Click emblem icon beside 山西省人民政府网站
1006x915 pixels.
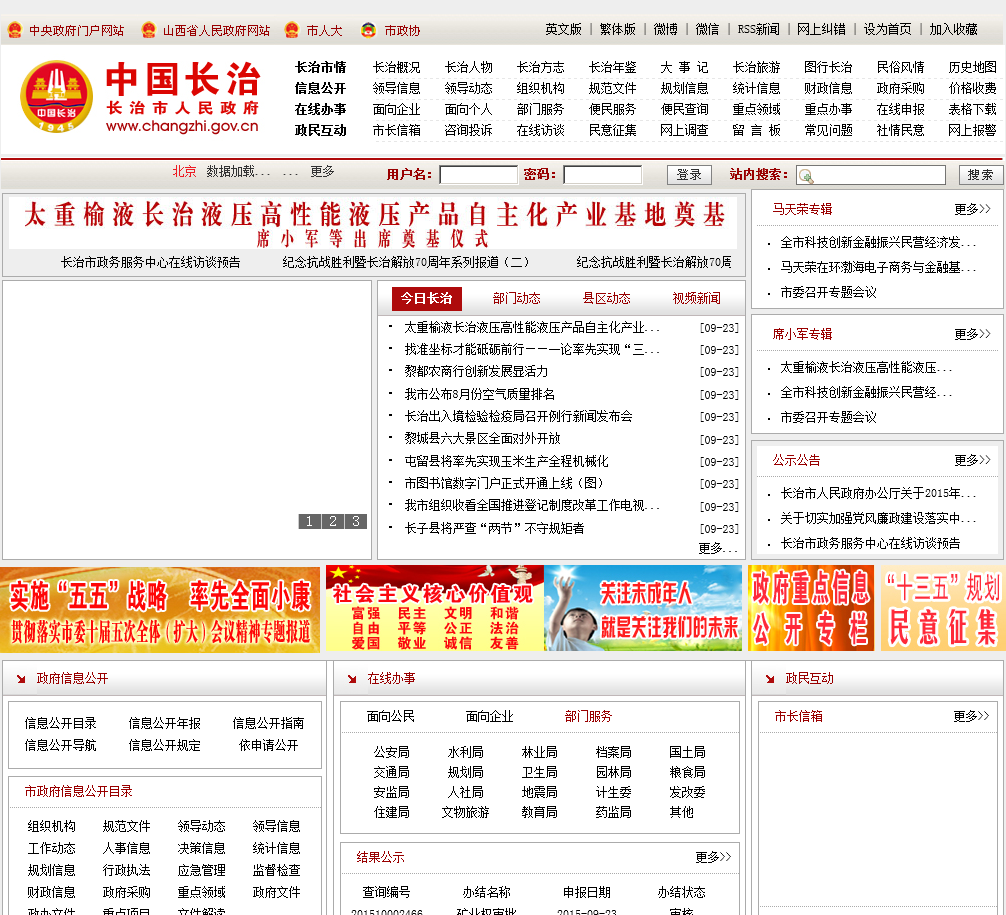[148, 30]
